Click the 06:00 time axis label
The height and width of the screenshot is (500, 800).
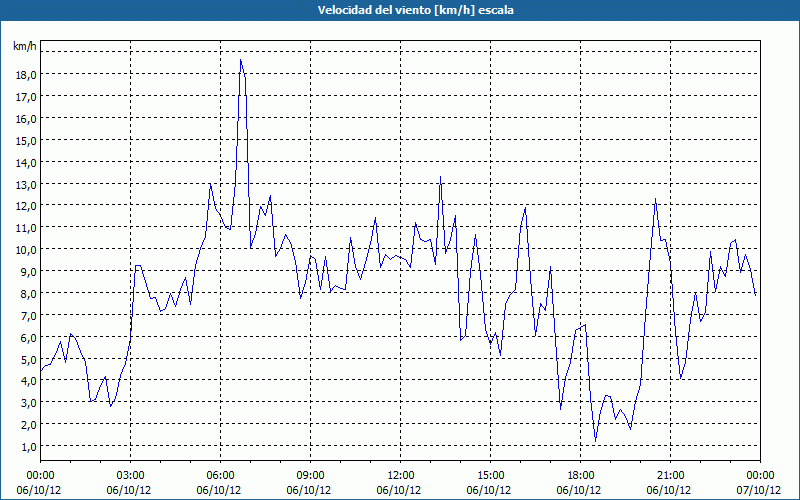tap(220, 476)
